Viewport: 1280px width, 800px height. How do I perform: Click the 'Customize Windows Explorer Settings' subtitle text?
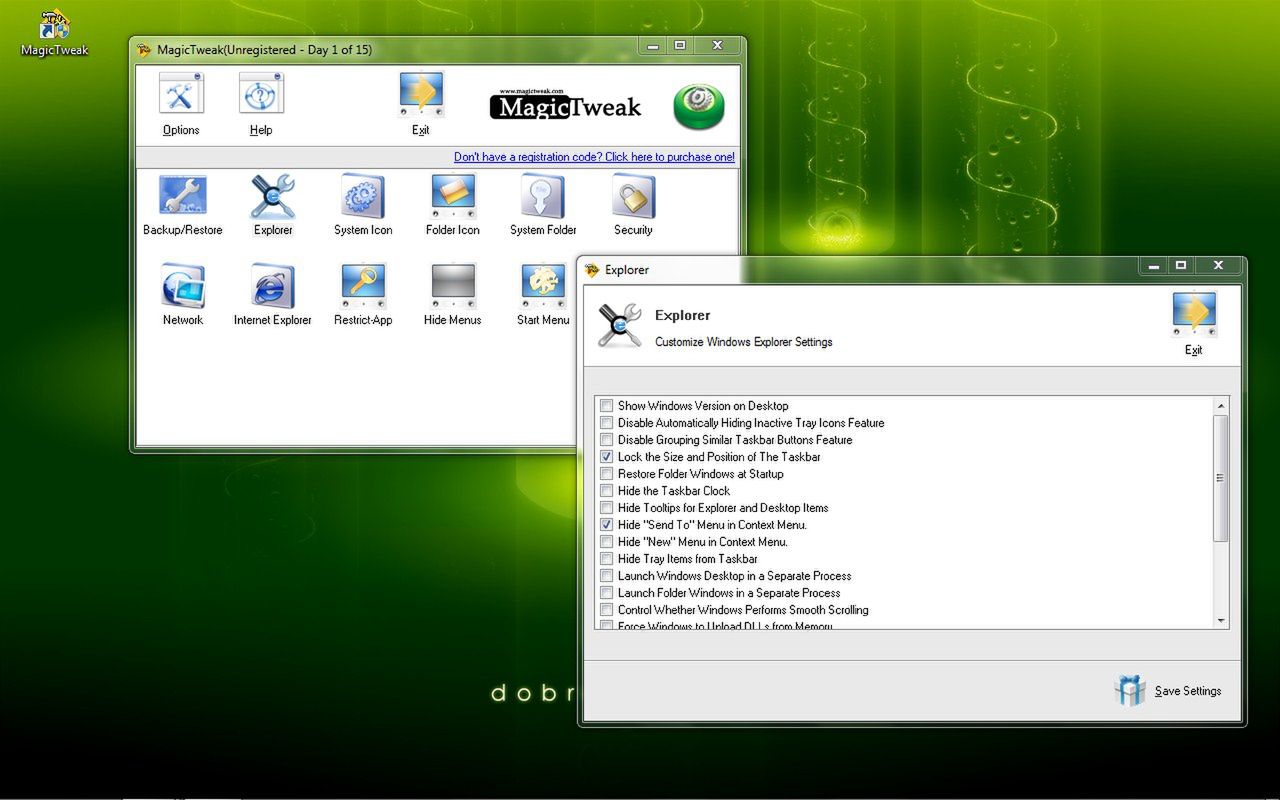point(744,342)
